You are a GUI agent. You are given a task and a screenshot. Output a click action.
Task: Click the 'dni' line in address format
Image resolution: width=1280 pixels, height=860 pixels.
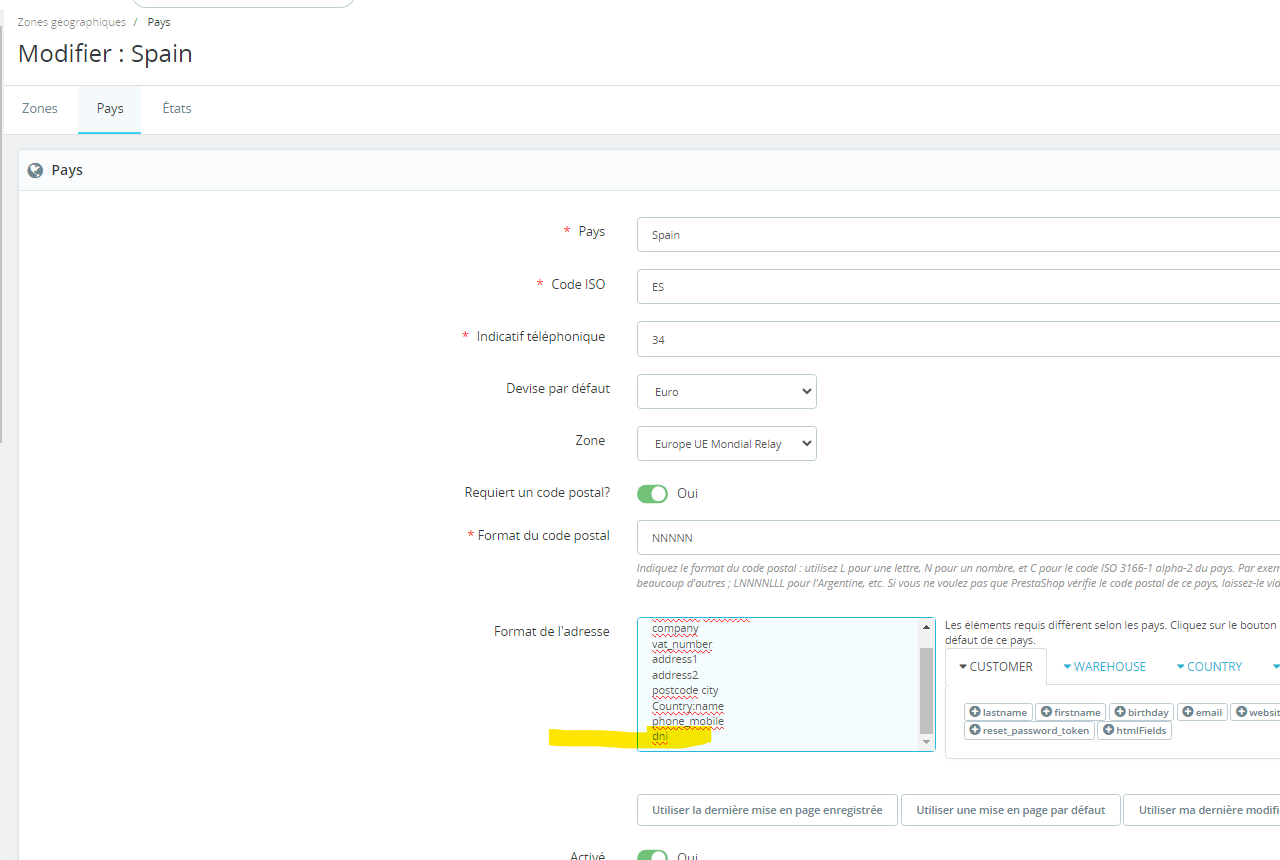pyautogui.click(x=660, y=737)
